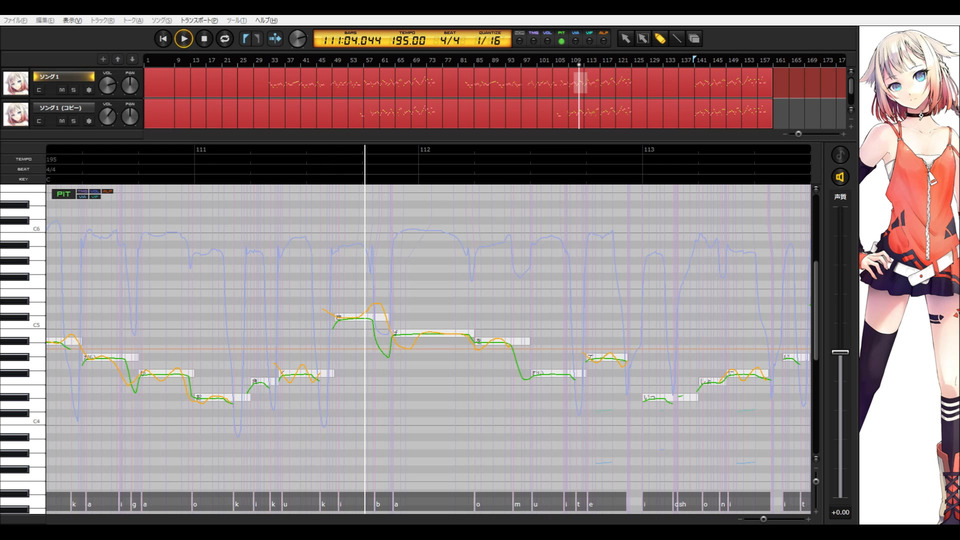Click the piano roll horizontal zoom slider
Screen dimensions: 960x540
pyautogui.click(x=763, y=519)
